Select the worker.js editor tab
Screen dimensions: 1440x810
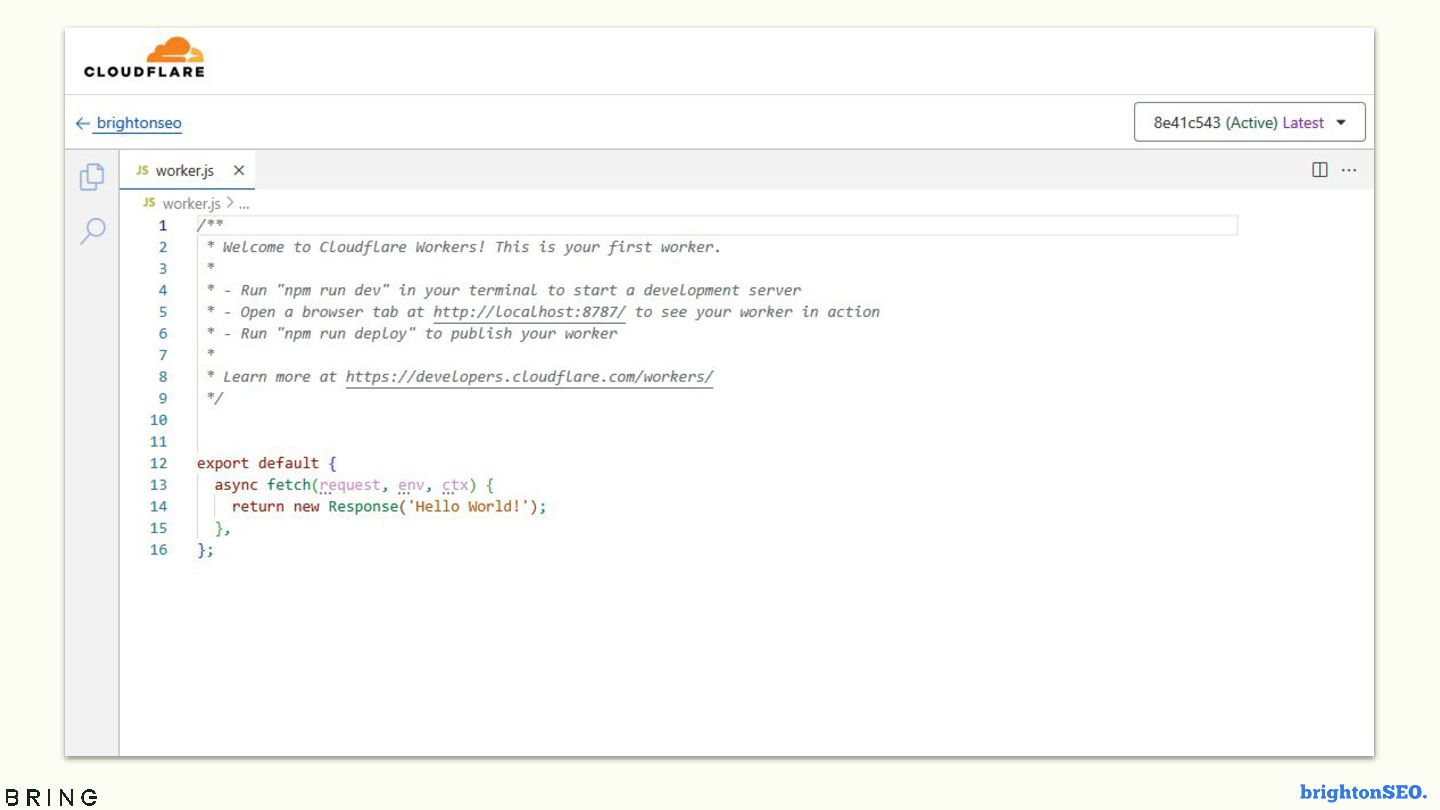(x=184, y=171)
